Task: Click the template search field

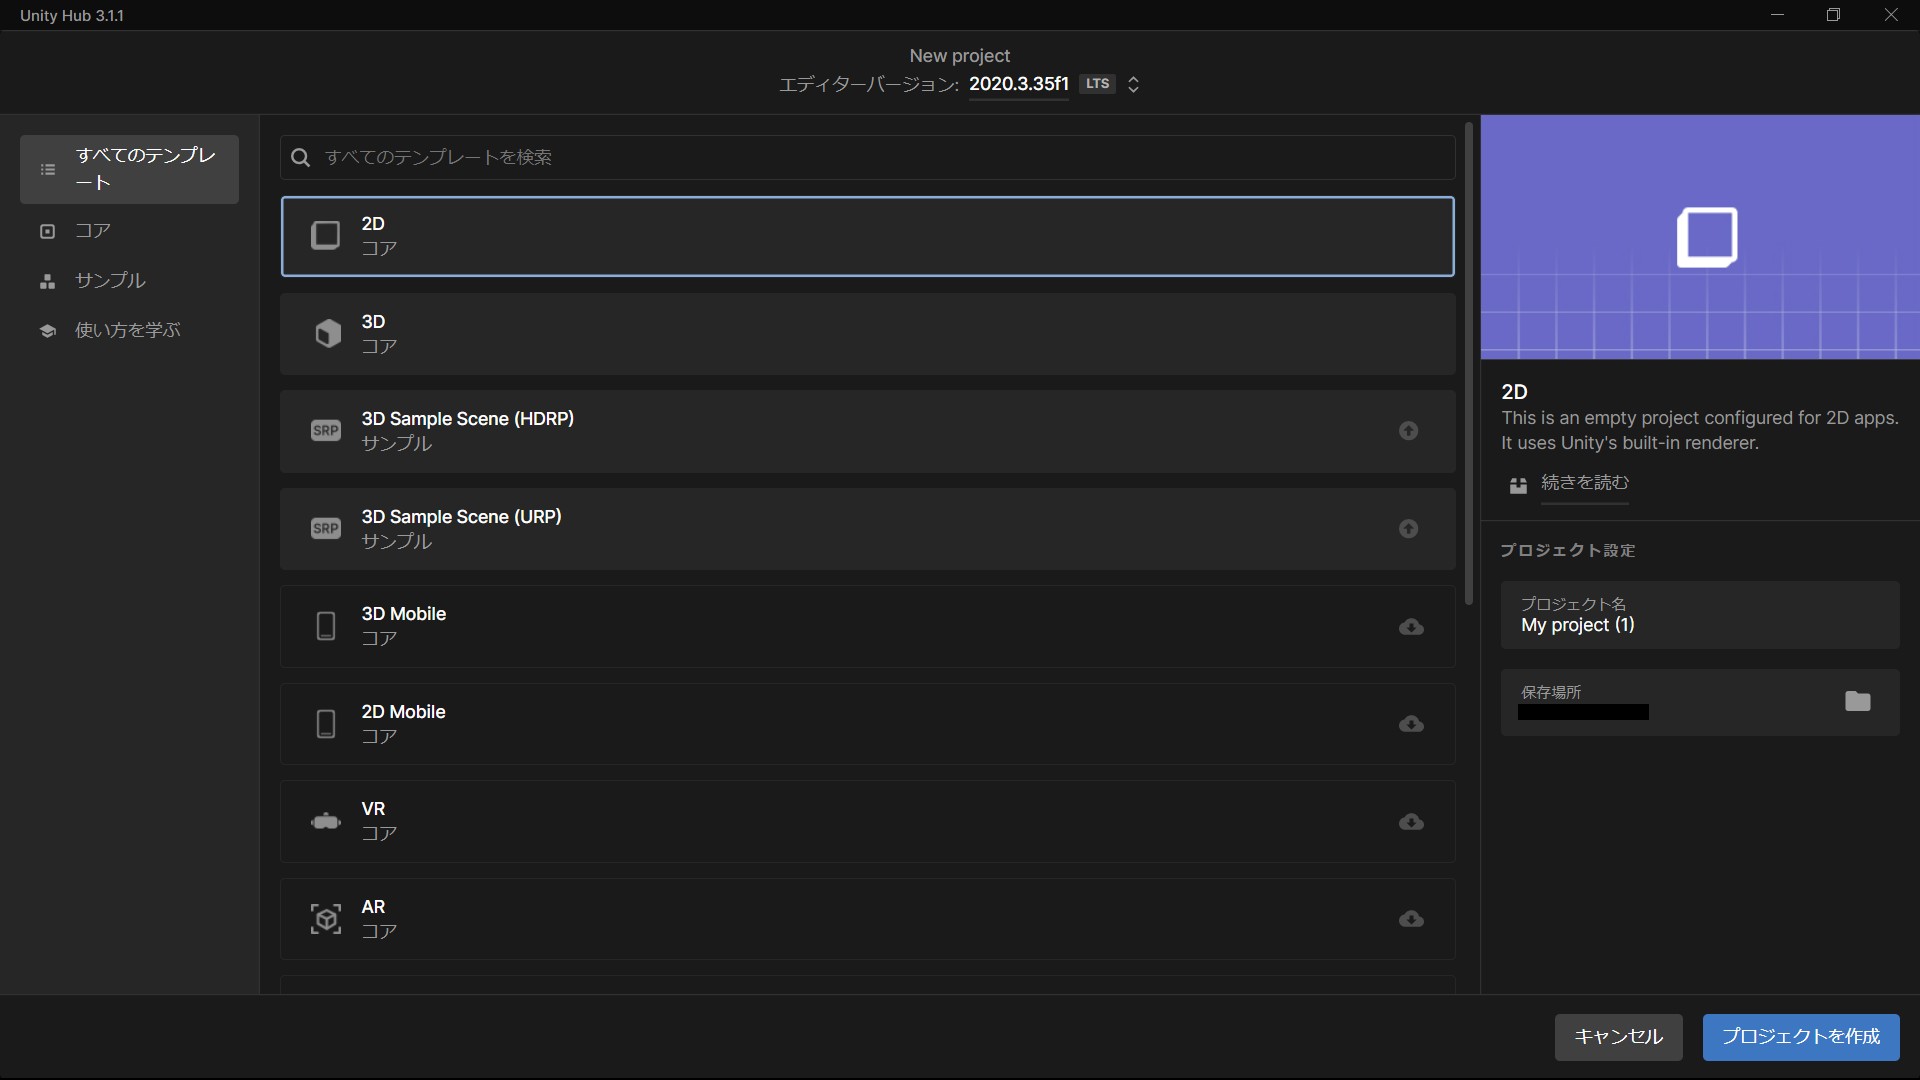Action: point(868,157)
